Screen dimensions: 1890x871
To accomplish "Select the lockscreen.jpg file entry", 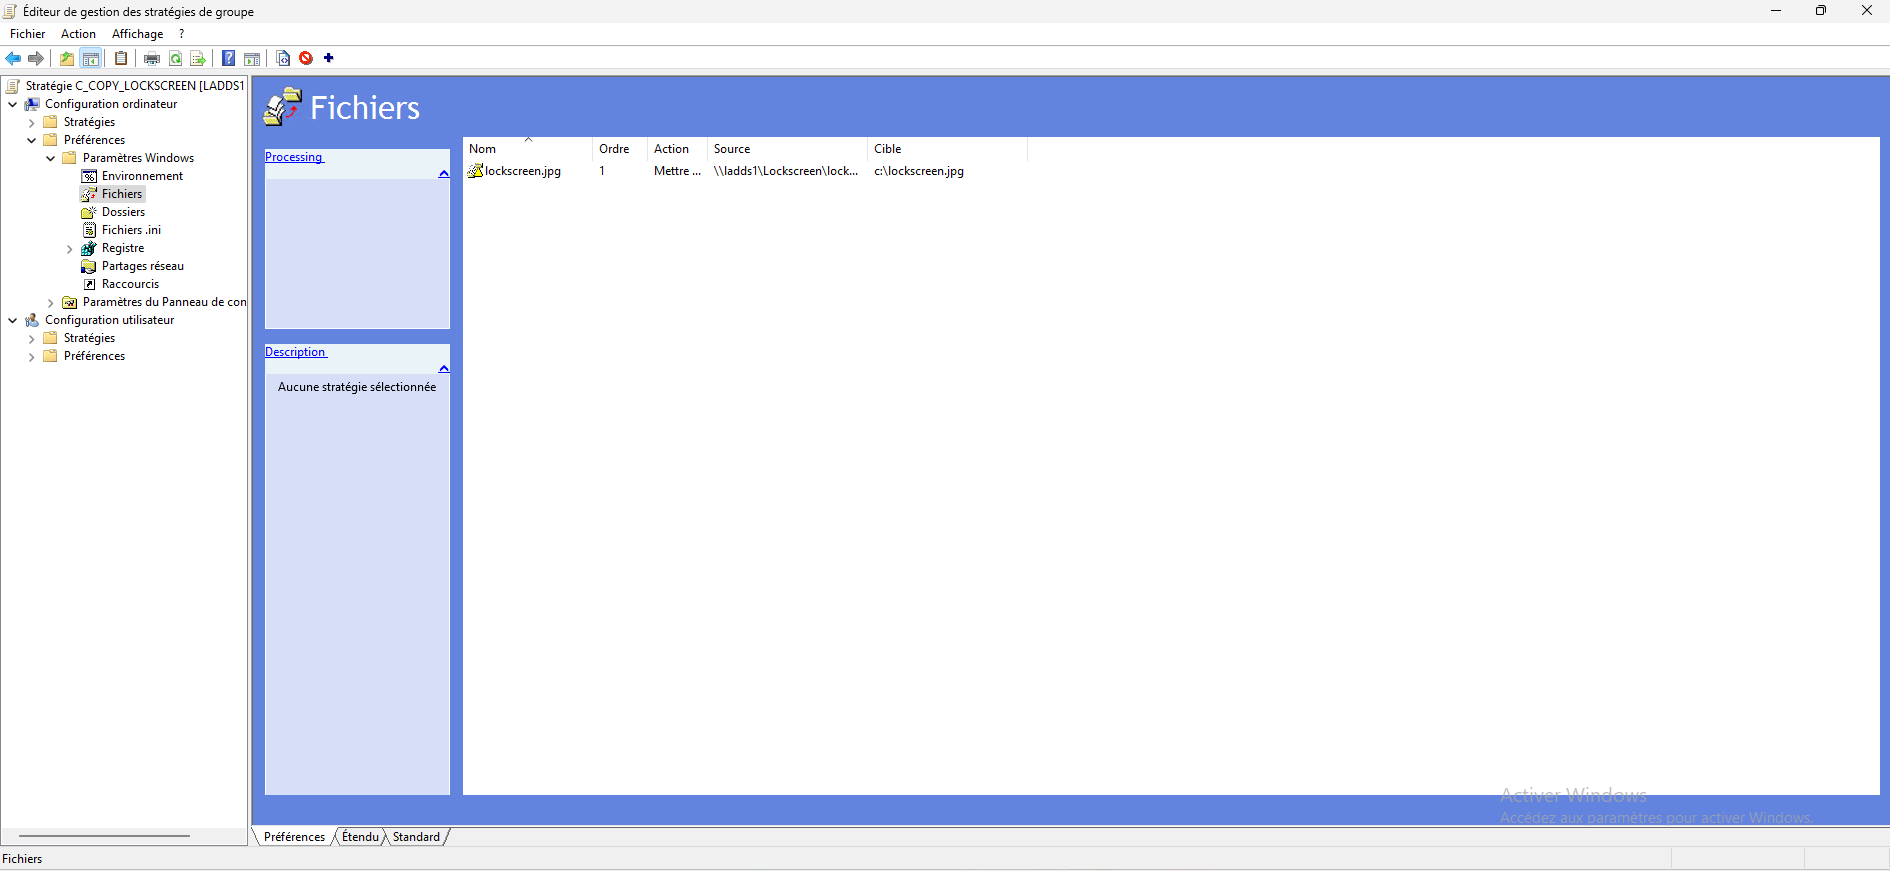I will (x=522, y=171).
